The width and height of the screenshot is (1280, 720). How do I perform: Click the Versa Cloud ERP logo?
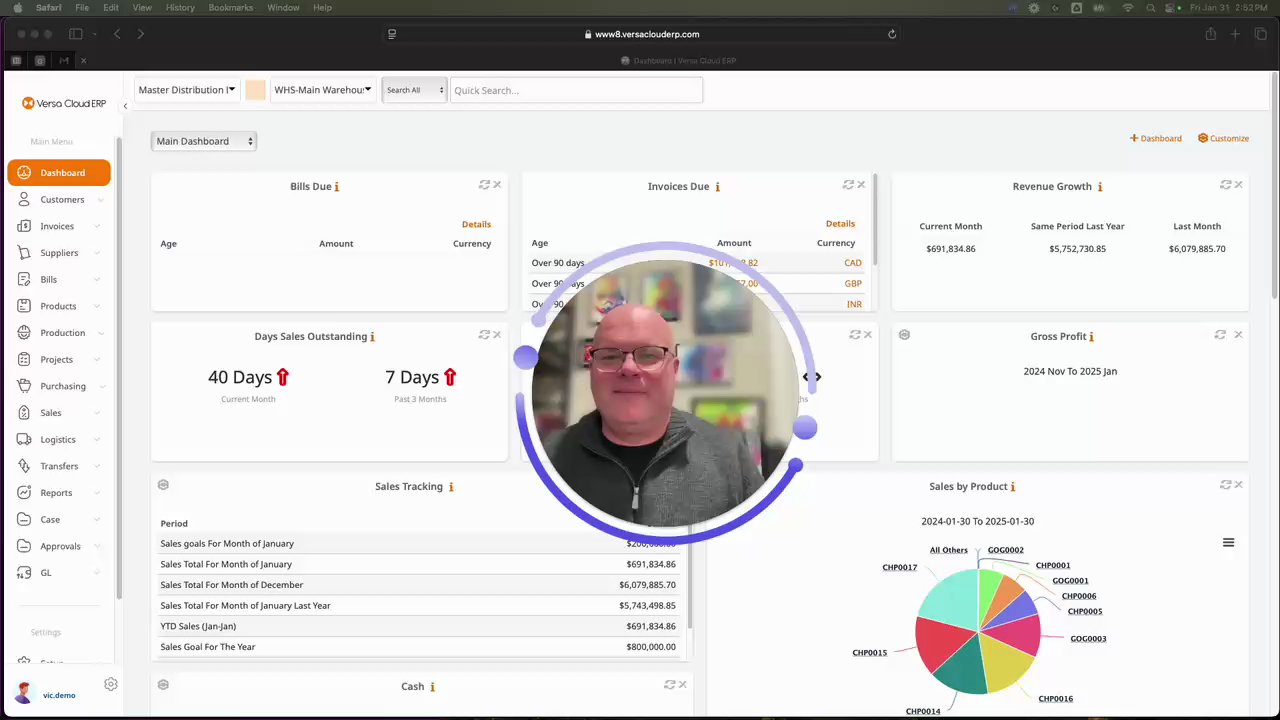point(64,103)
